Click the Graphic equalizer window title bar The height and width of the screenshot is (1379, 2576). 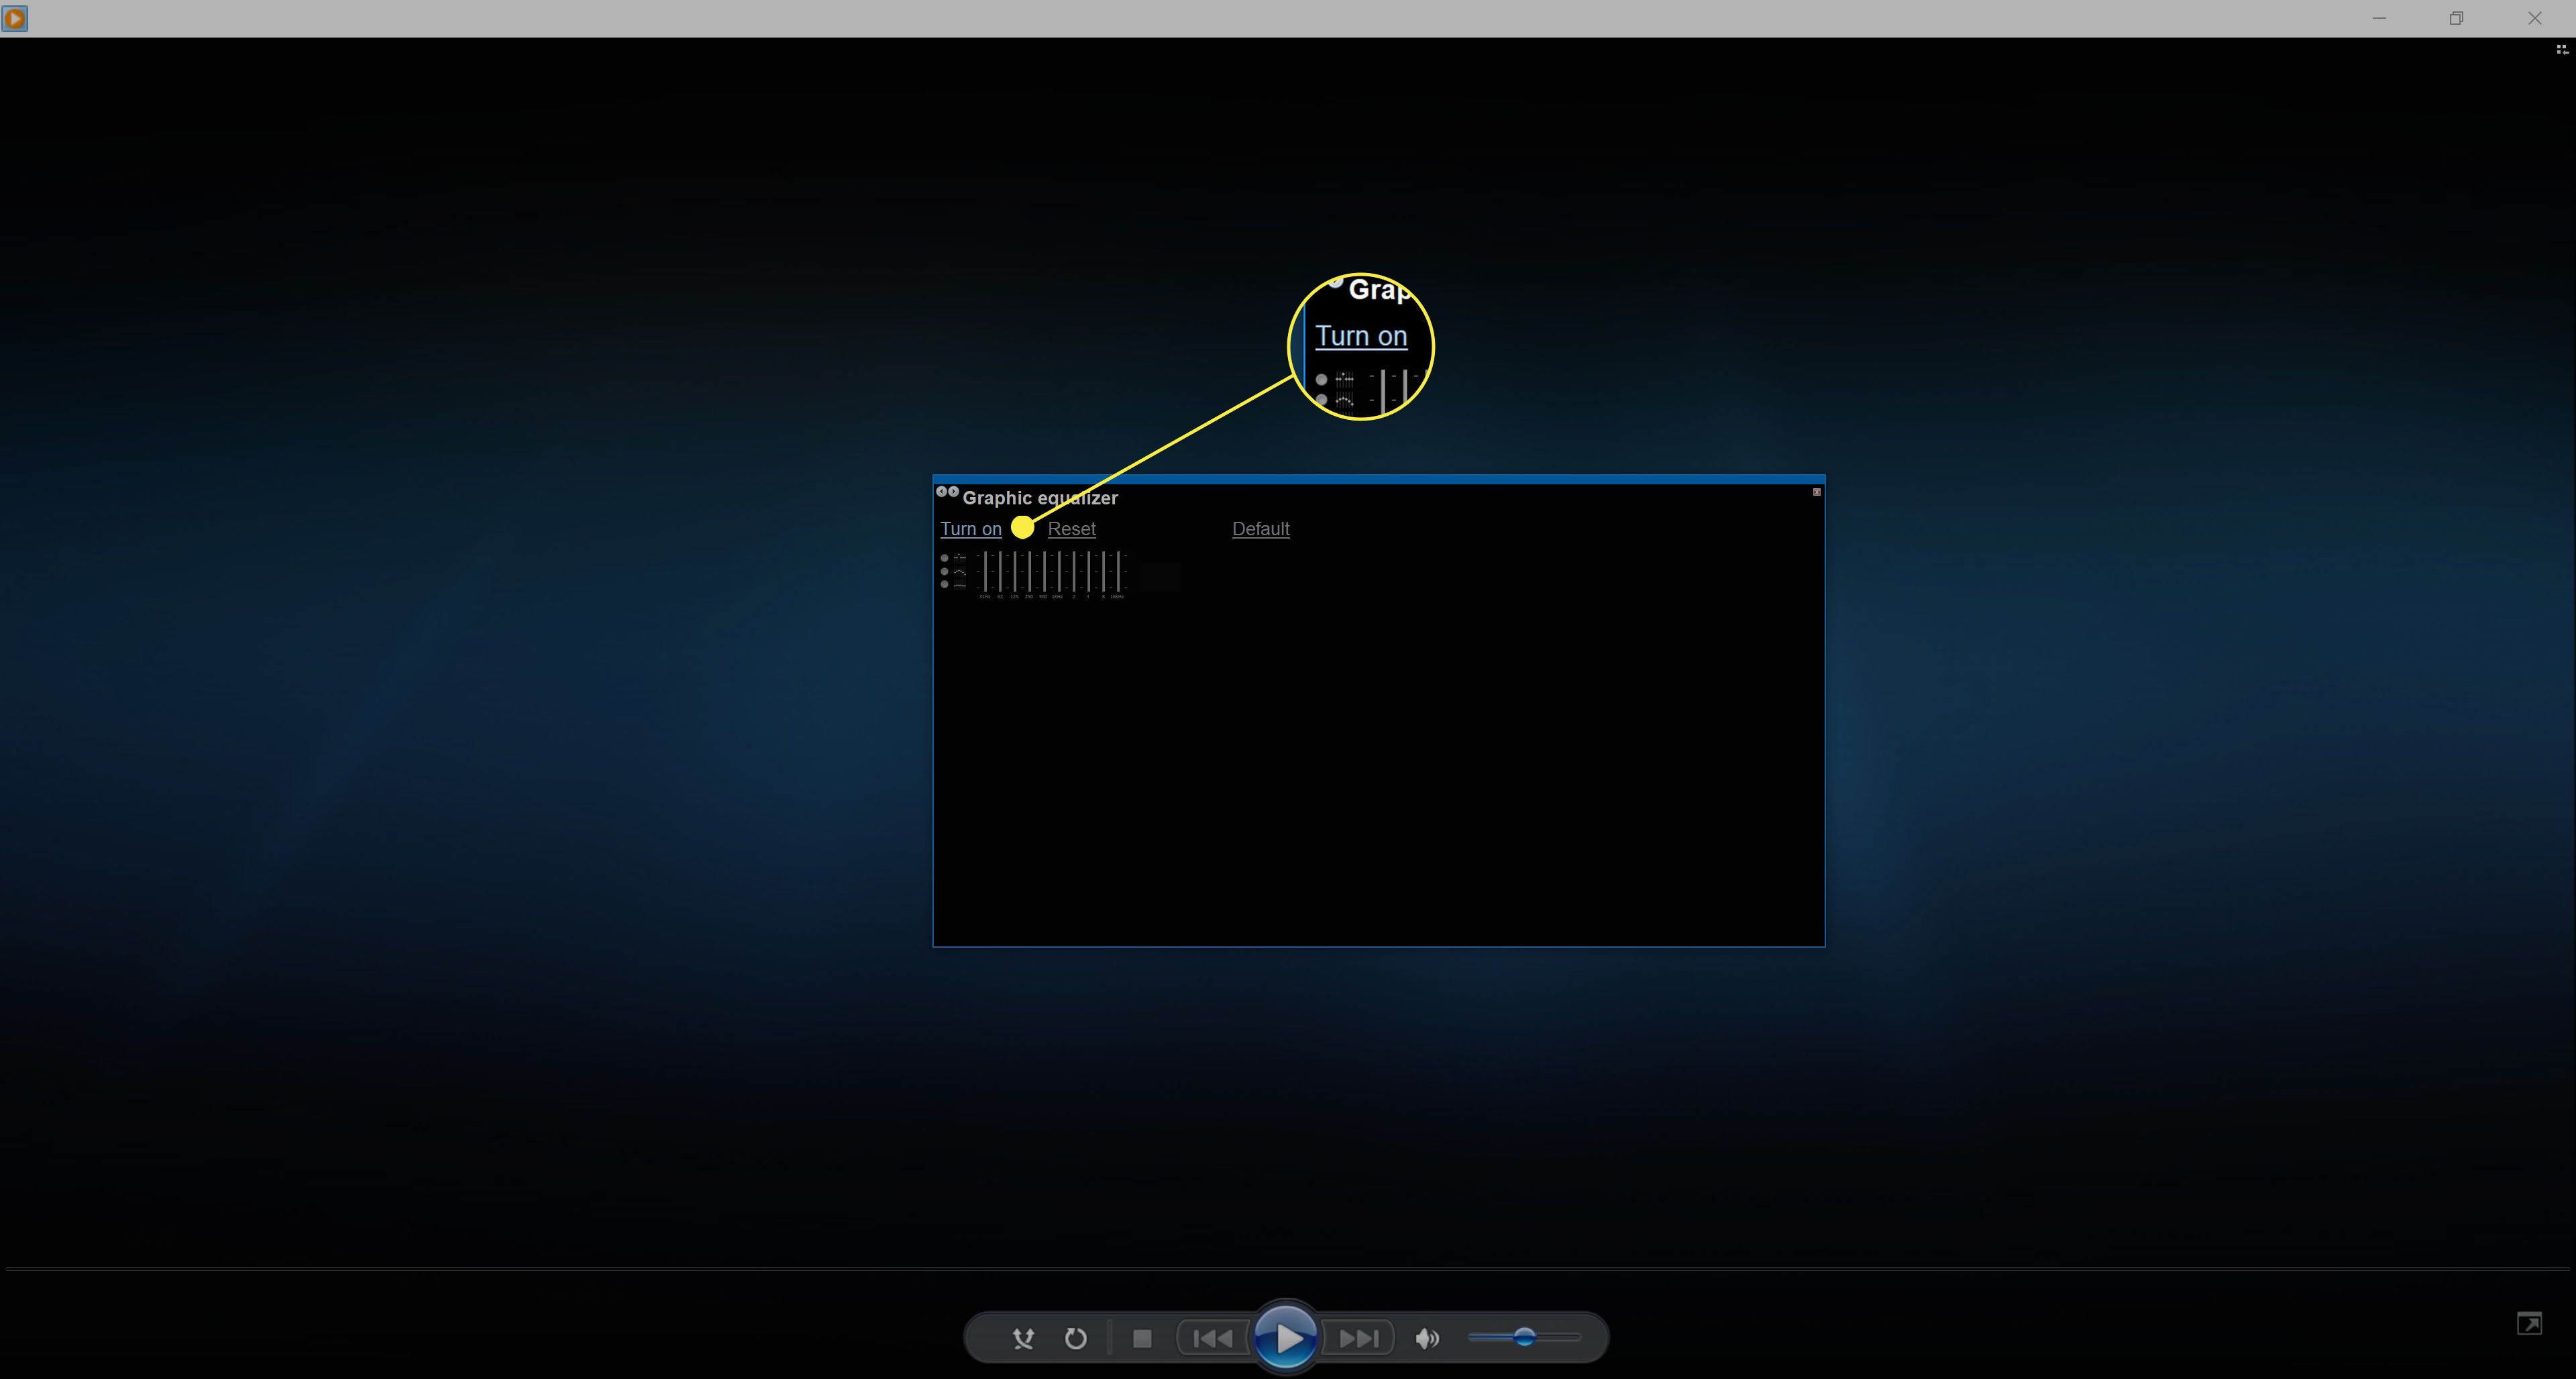tap(1380, 497)
